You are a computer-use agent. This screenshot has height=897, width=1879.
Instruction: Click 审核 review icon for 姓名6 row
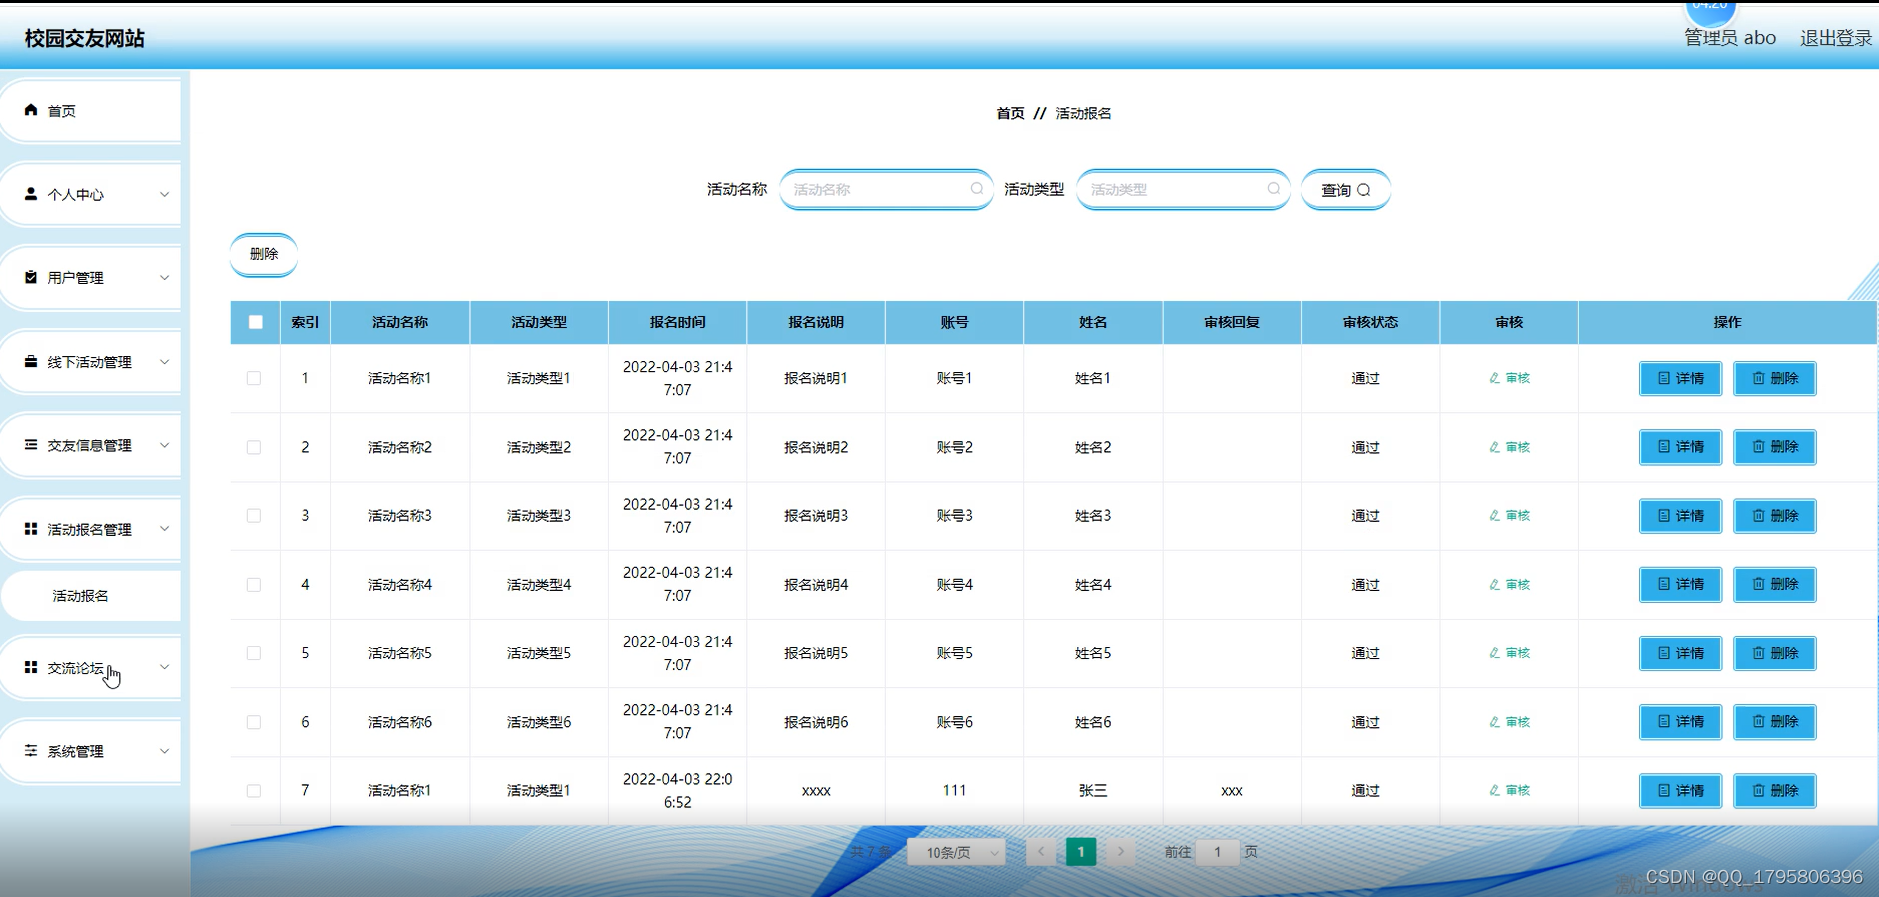tap(1509, 722)
